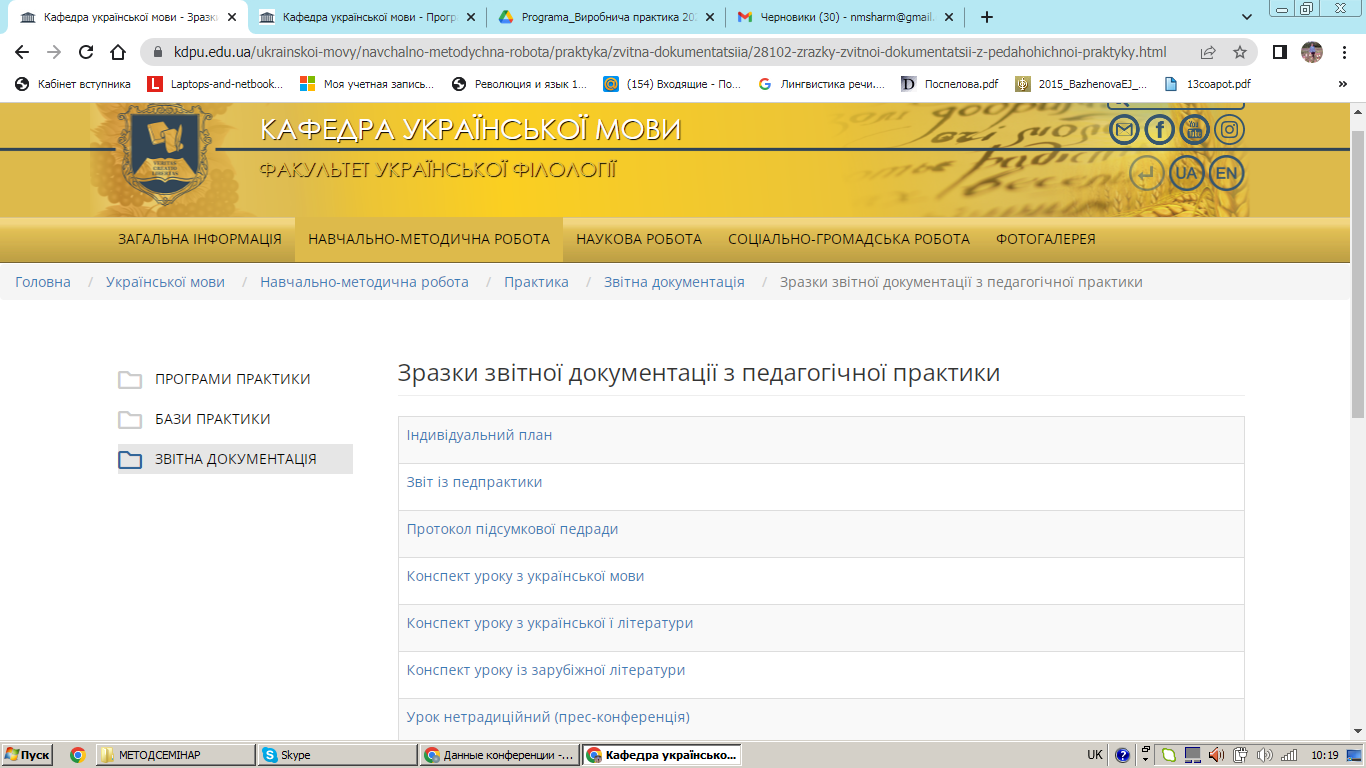This screenshot has height=768, width=1366.
Task: Open the Facebook icon in site header
Action: click(1159, 129)
